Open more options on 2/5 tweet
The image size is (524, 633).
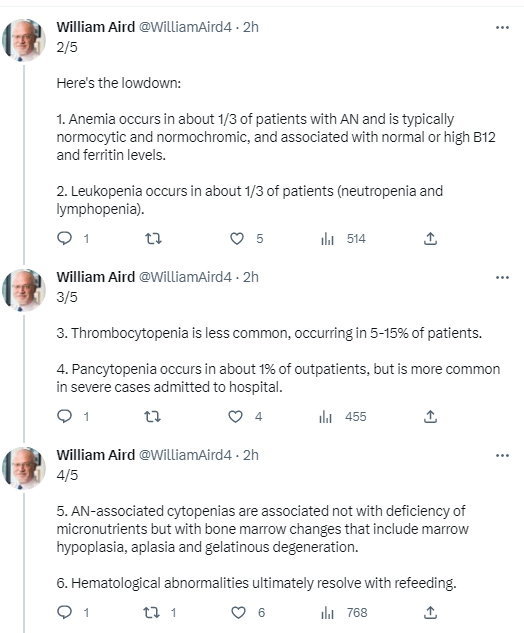(x=502, y=27)
